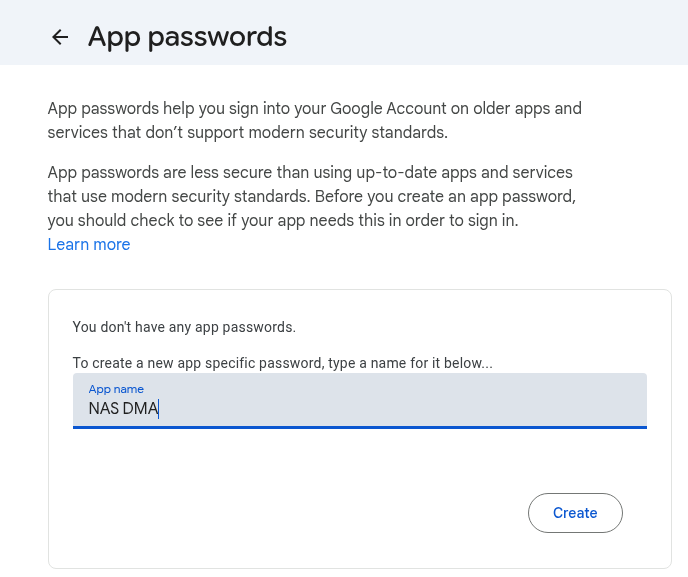Go back using the left arrow icon
688x577 pixels.
60,38
